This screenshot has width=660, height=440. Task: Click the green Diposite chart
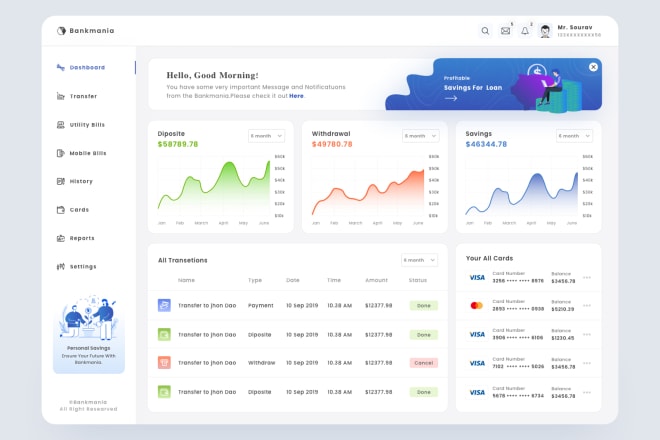[x=214, y=185]
